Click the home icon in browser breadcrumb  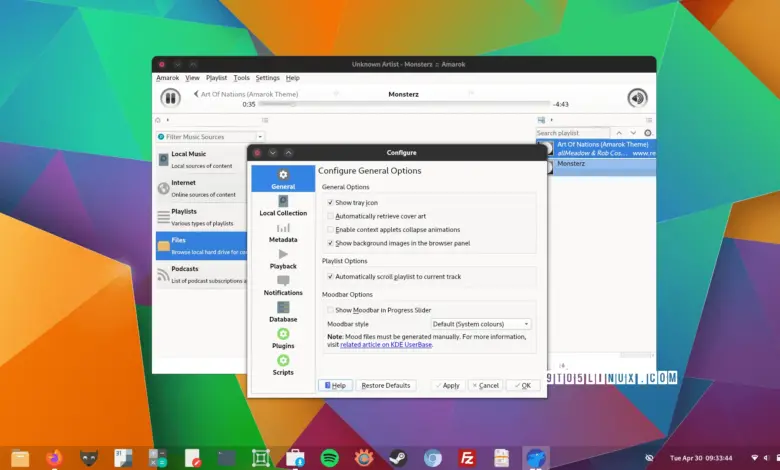(158, 120)
